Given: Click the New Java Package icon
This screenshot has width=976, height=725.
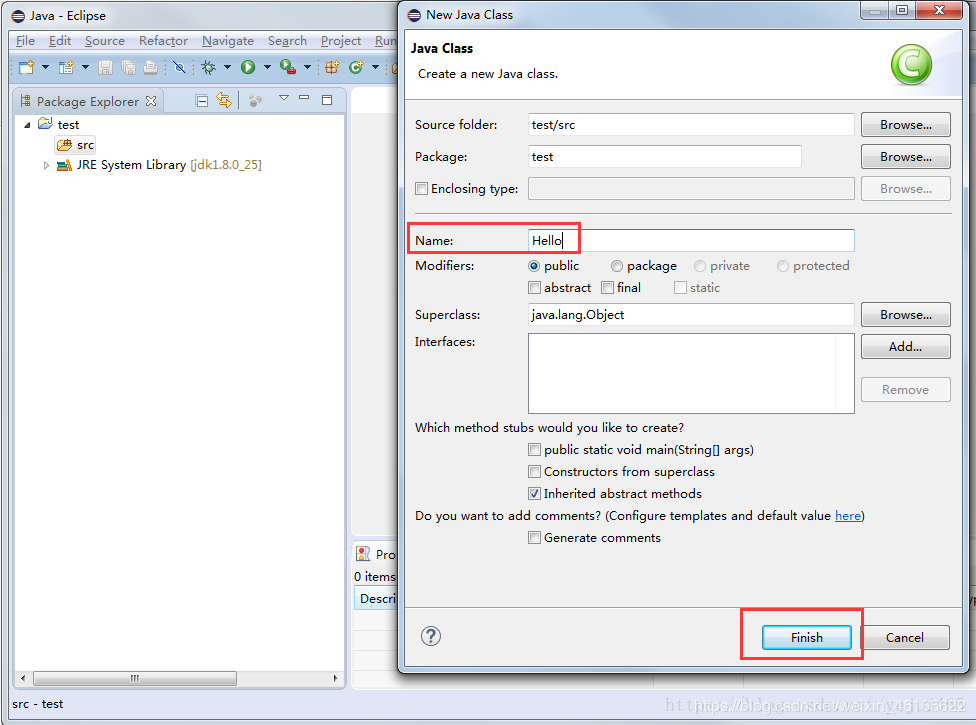Looking at the screenshot, I should click(x=332, y=67).
